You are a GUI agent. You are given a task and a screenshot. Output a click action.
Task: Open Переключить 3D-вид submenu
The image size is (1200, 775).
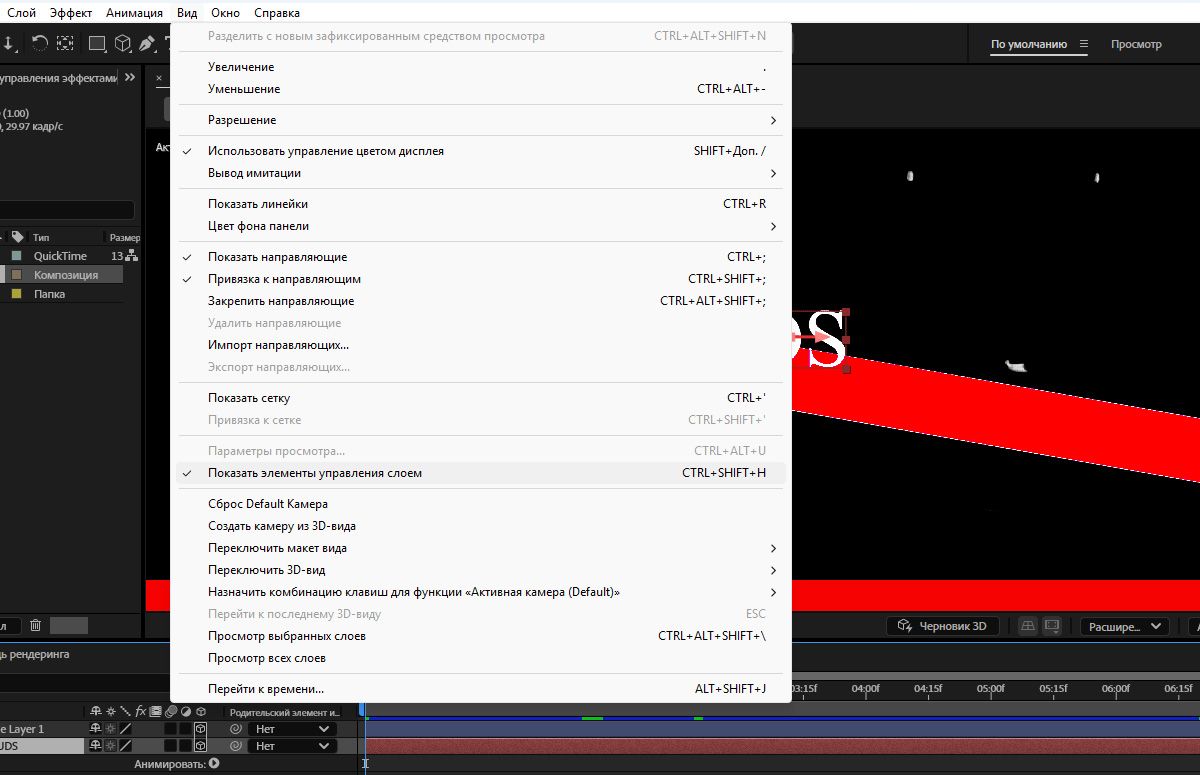click(x=480, y=570)
